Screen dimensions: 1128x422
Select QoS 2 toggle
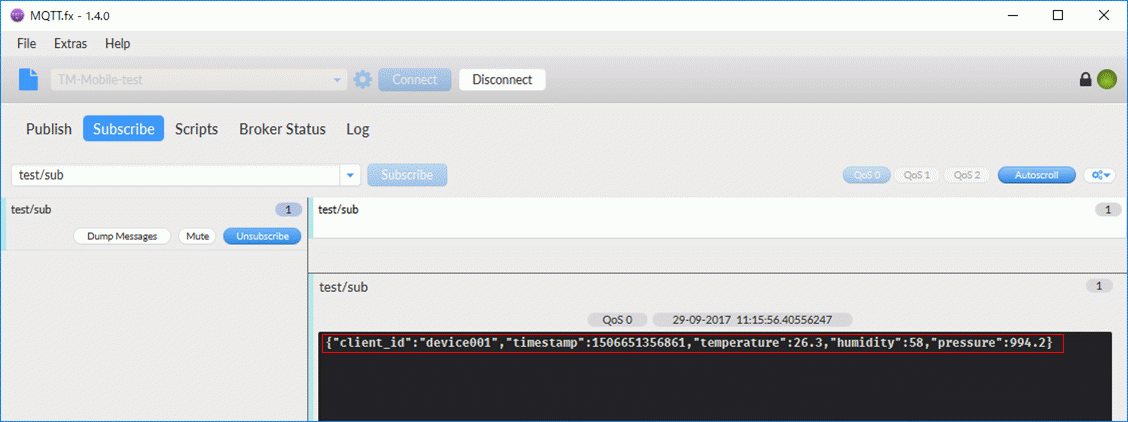(967, 175)
